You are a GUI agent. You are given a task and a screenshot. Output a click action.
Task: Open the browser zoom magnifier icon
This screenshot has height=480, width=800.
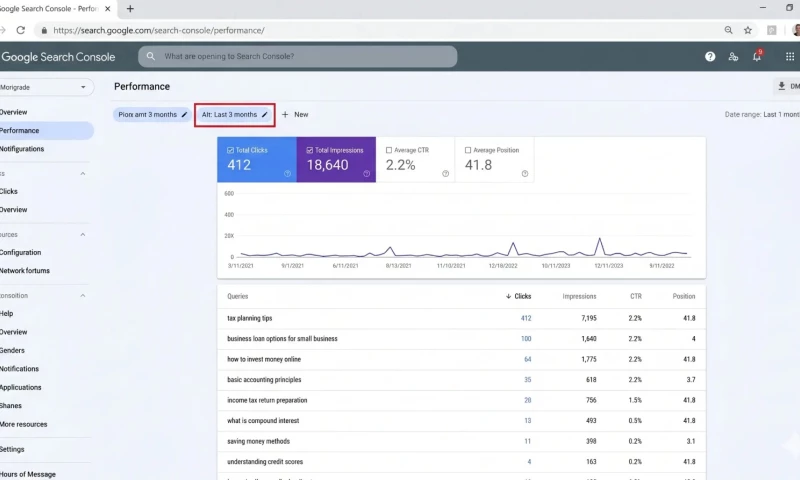pos(729,30)
